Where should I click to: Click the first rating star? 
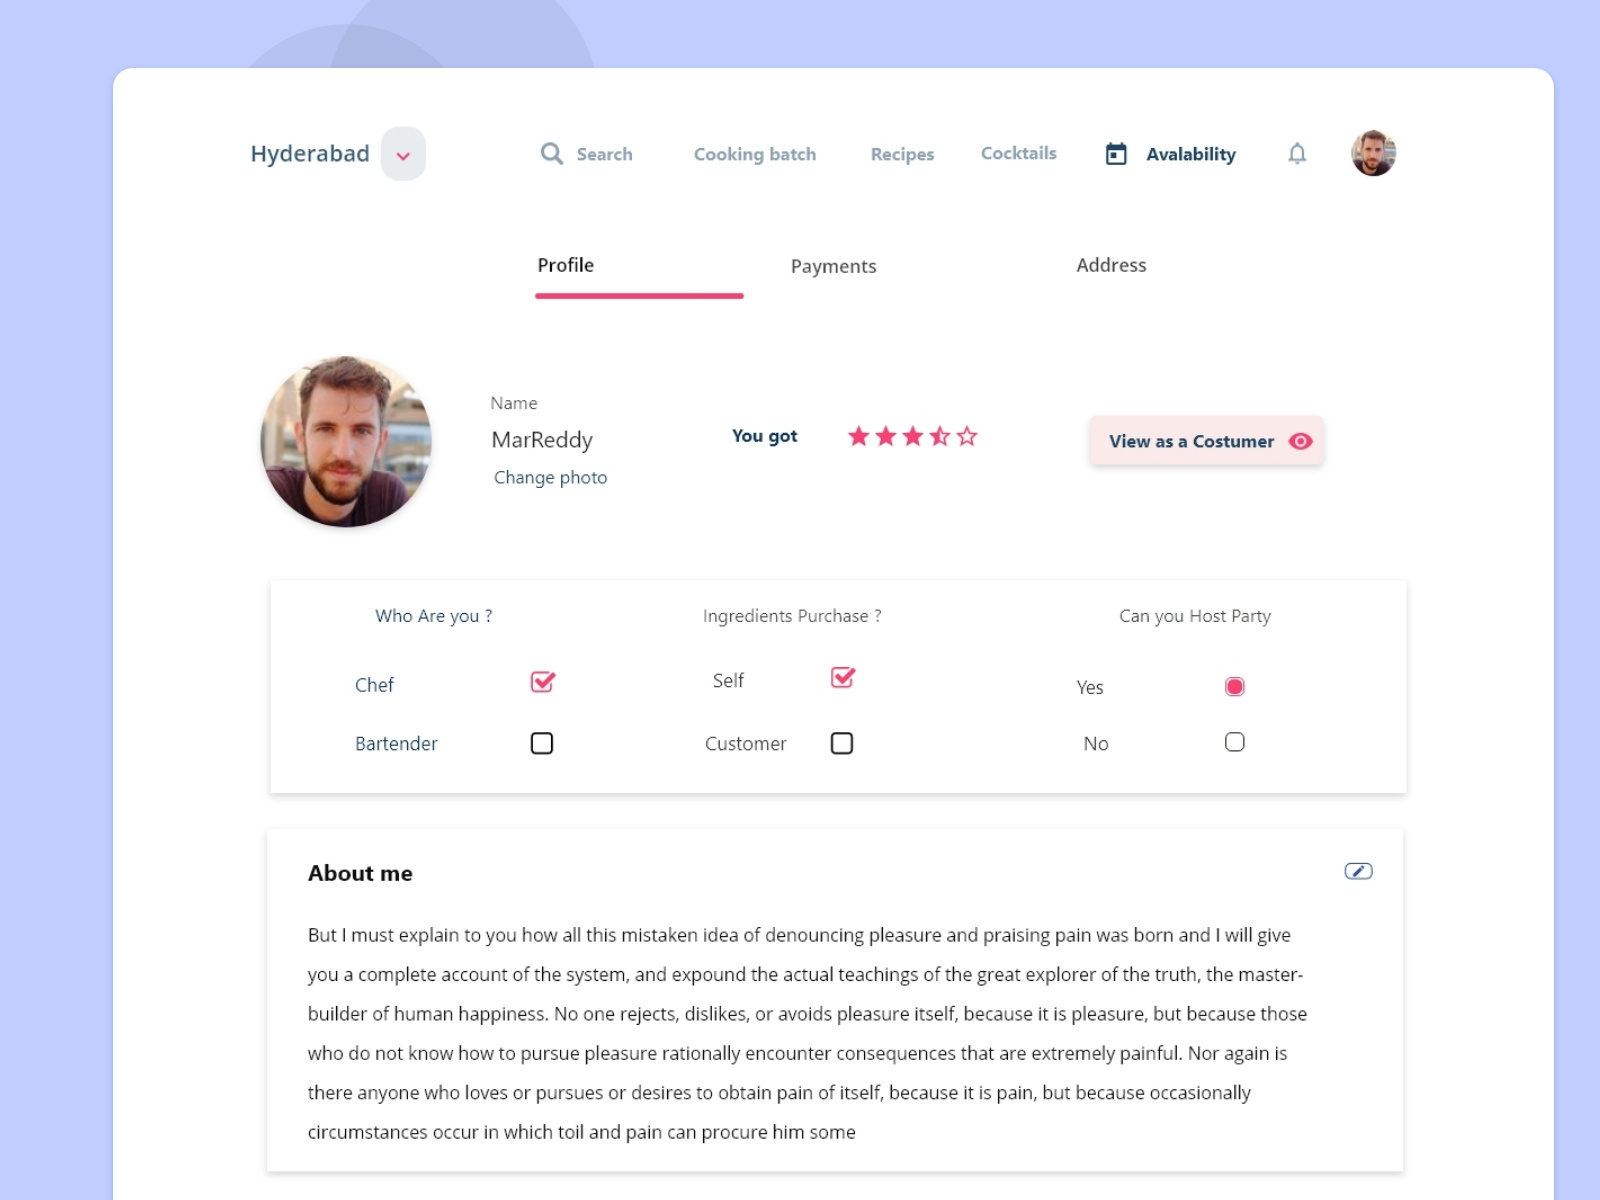(x=858, y=436)
